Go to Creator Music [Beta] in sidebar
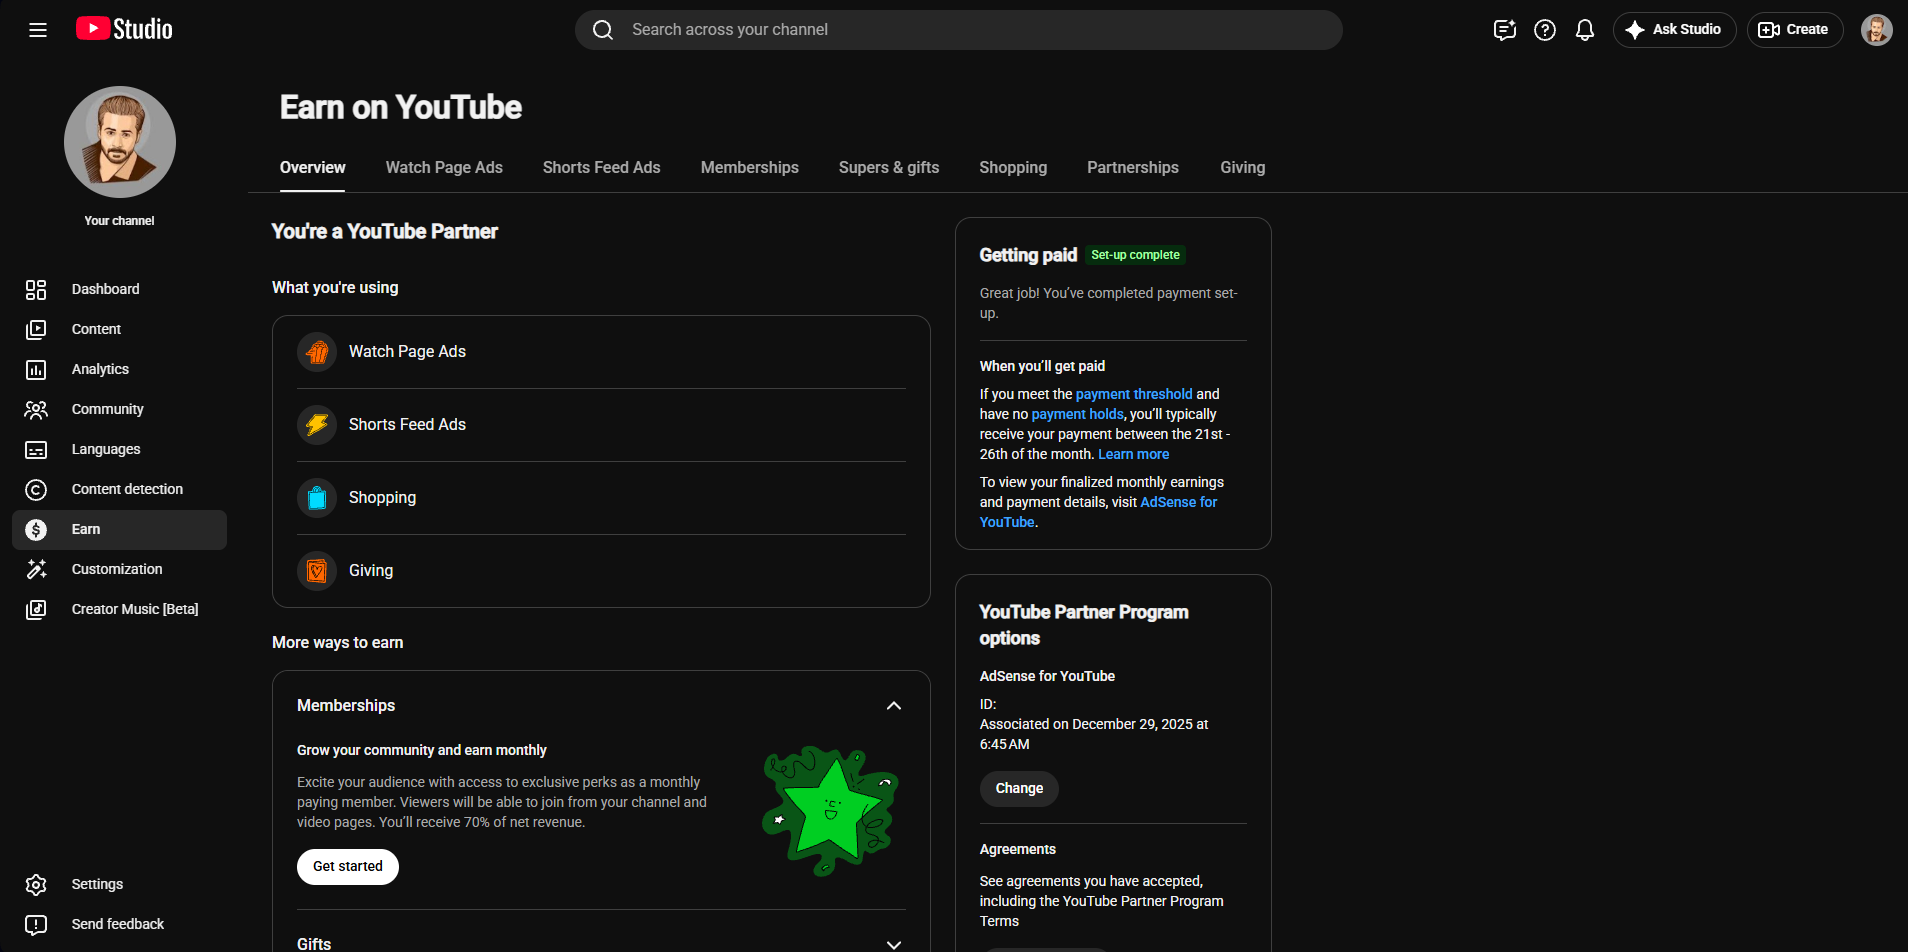1908x952 pixels. [x=120, y=609]
